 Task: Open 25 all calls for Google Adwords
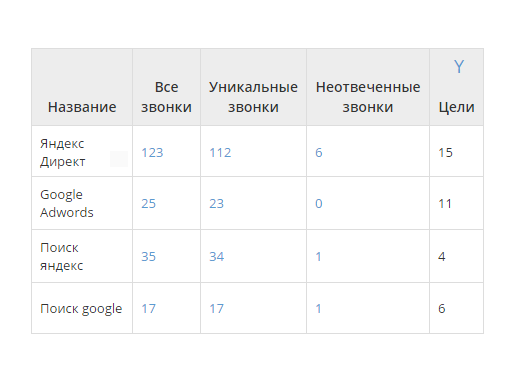pos(148,204)
